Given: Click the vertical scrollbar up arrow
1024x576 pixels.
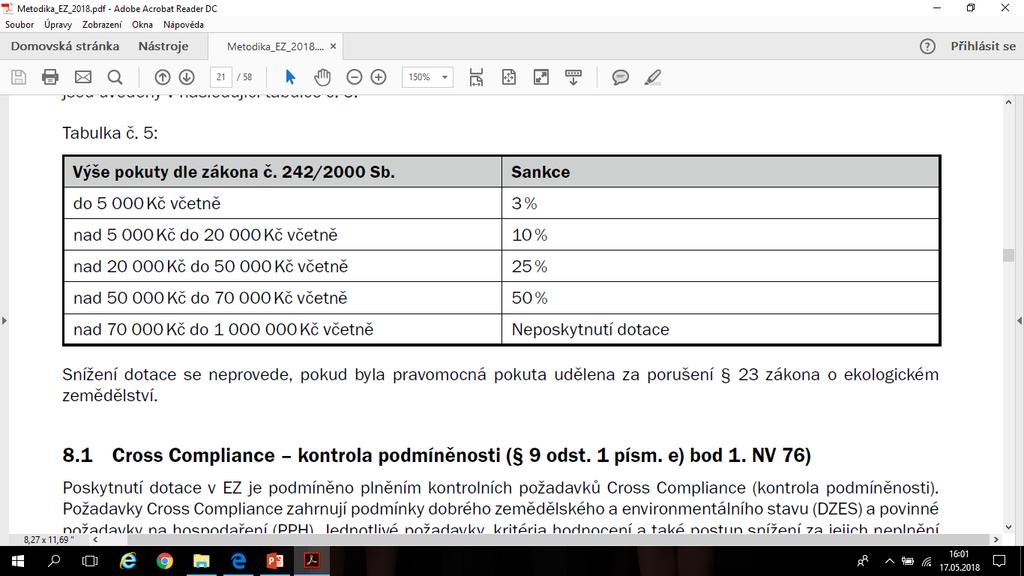Looking at the screenshot, I should tap(1009, 103).
